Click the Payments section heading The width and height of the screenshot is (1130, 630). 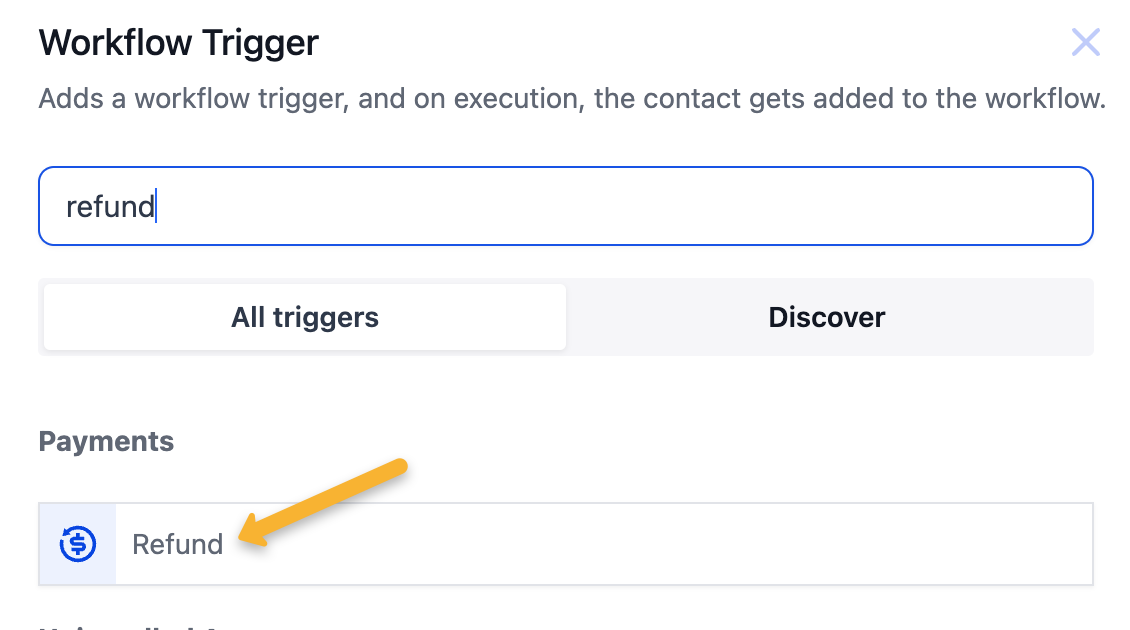click(106, 442)
